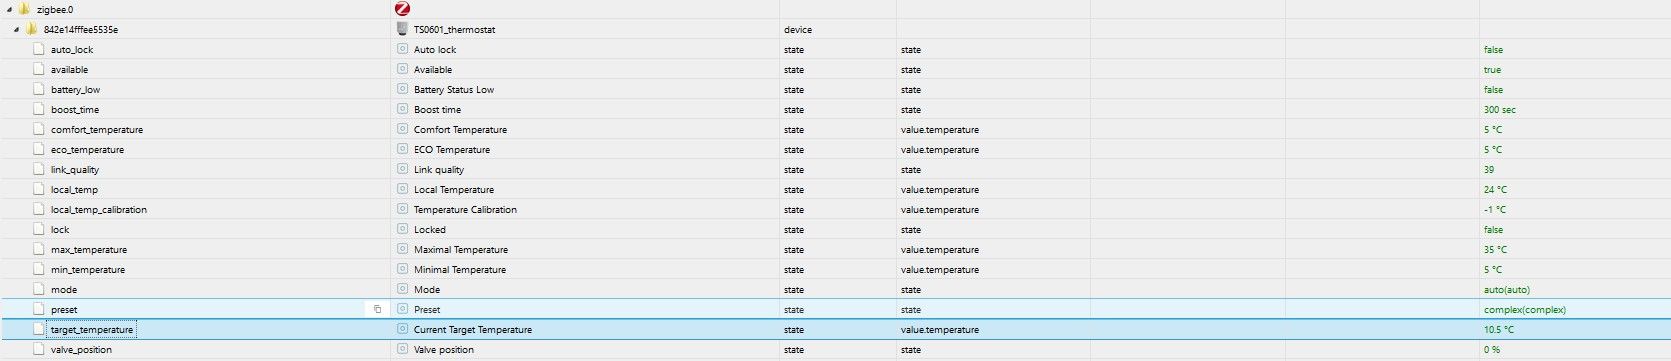Select the link_quality tree item
The image size is (1671, 361).
[75, 170]
